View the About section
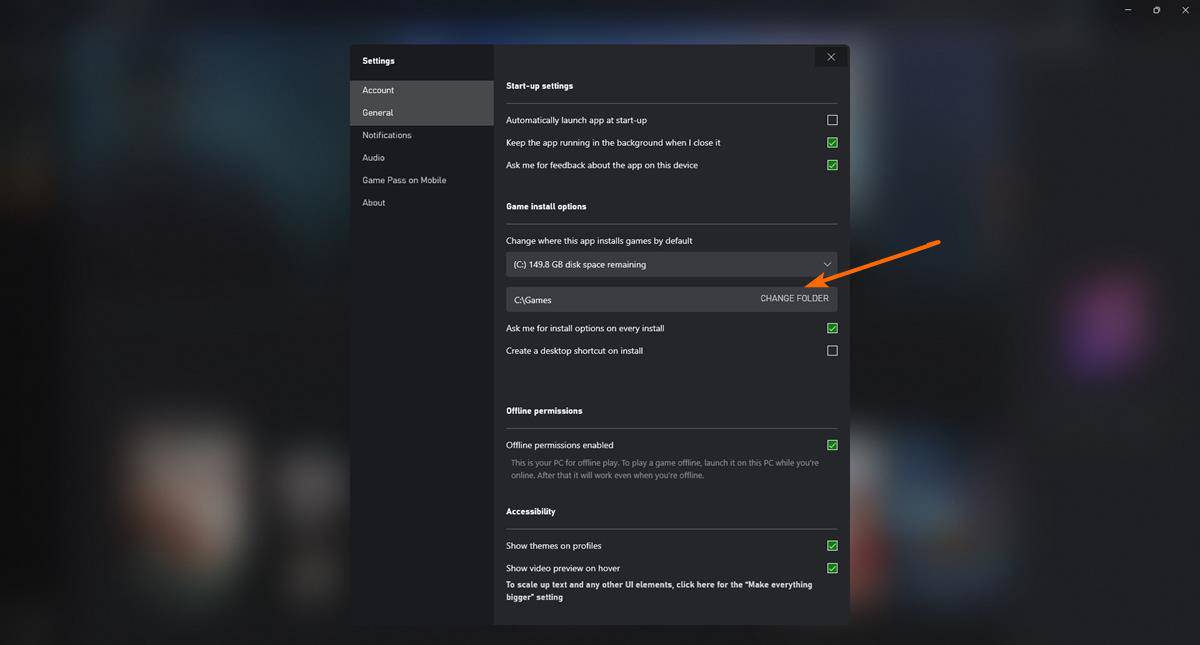 click(373, 202)
